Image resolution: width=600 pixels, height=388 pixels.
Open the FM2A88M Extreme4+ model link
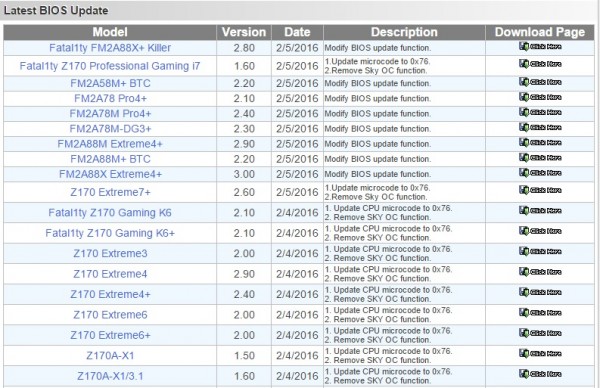click(x=110, y=144)
